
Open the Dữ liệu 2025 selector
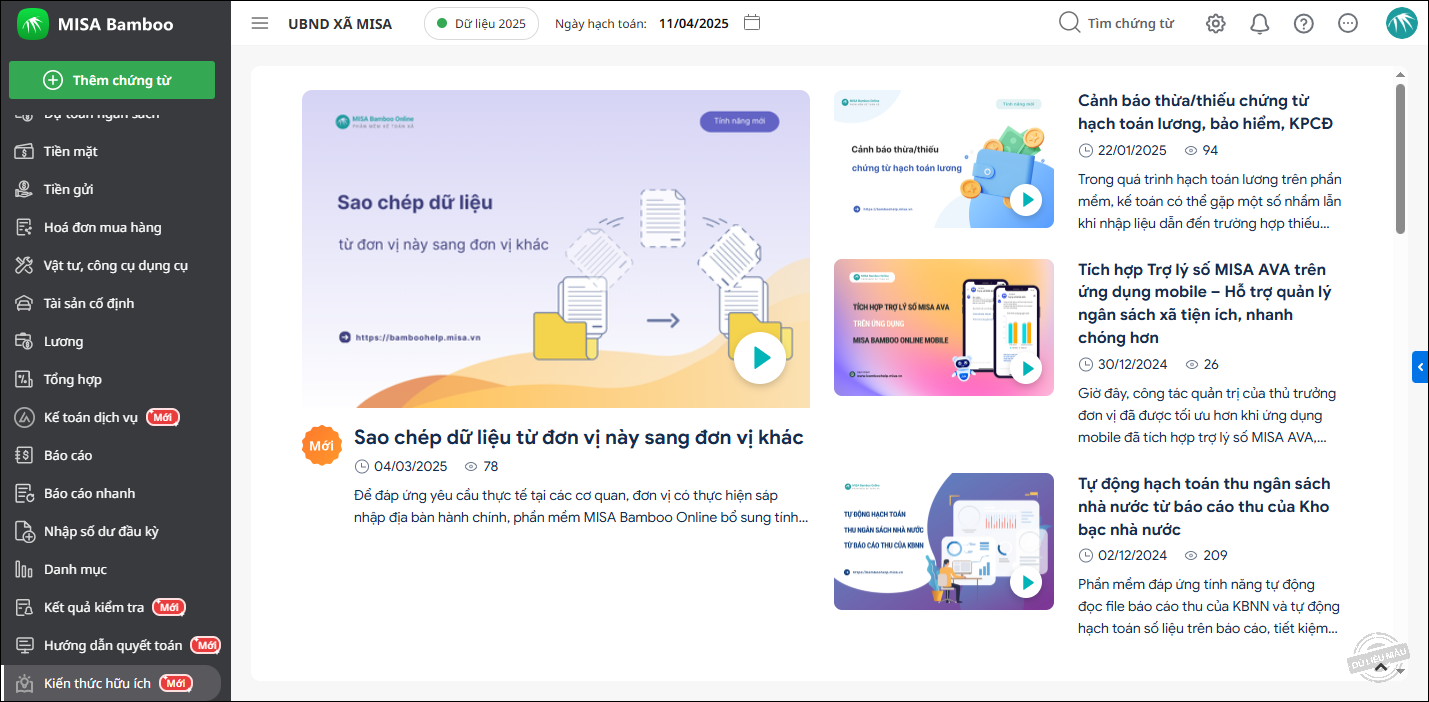pos(481,23)
